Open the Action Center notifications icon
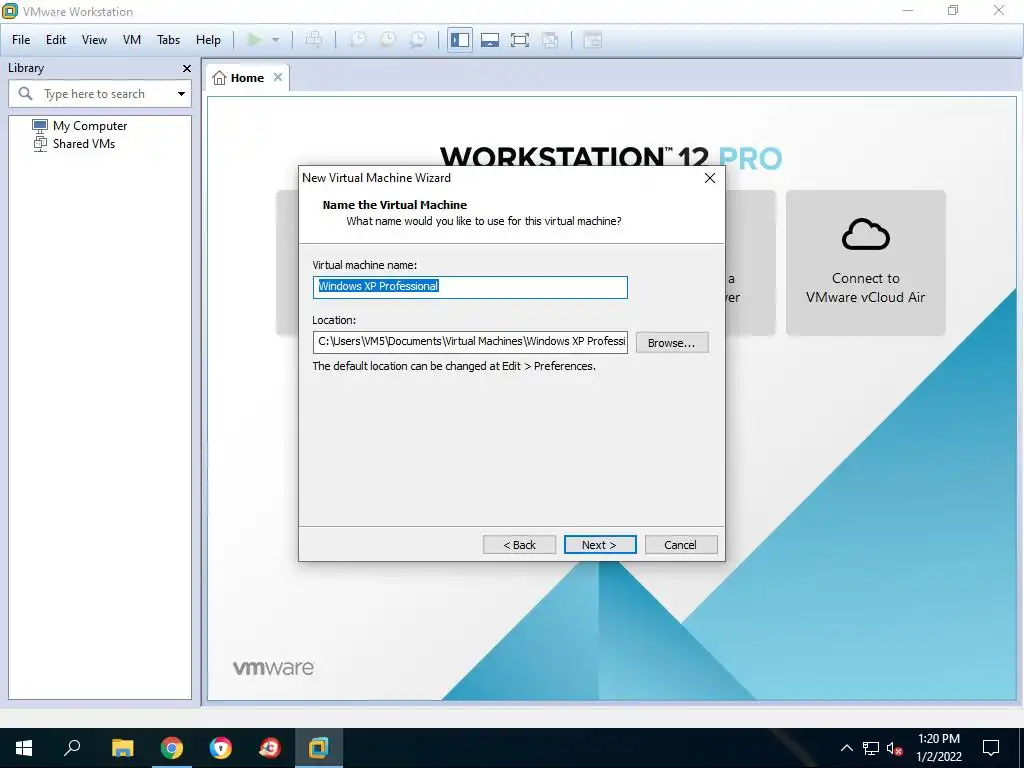 (991, 748)
